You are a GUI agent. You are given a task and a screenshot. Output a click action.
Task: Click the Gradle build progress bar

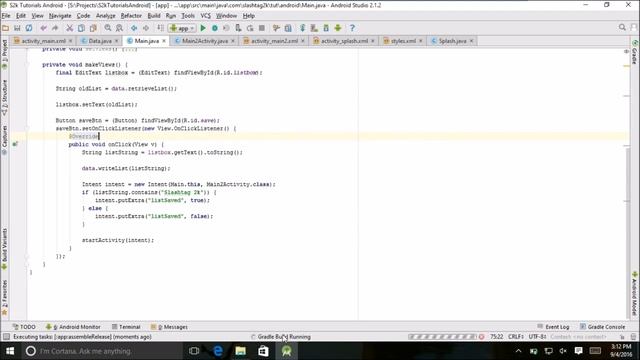(x=442, y=337)
